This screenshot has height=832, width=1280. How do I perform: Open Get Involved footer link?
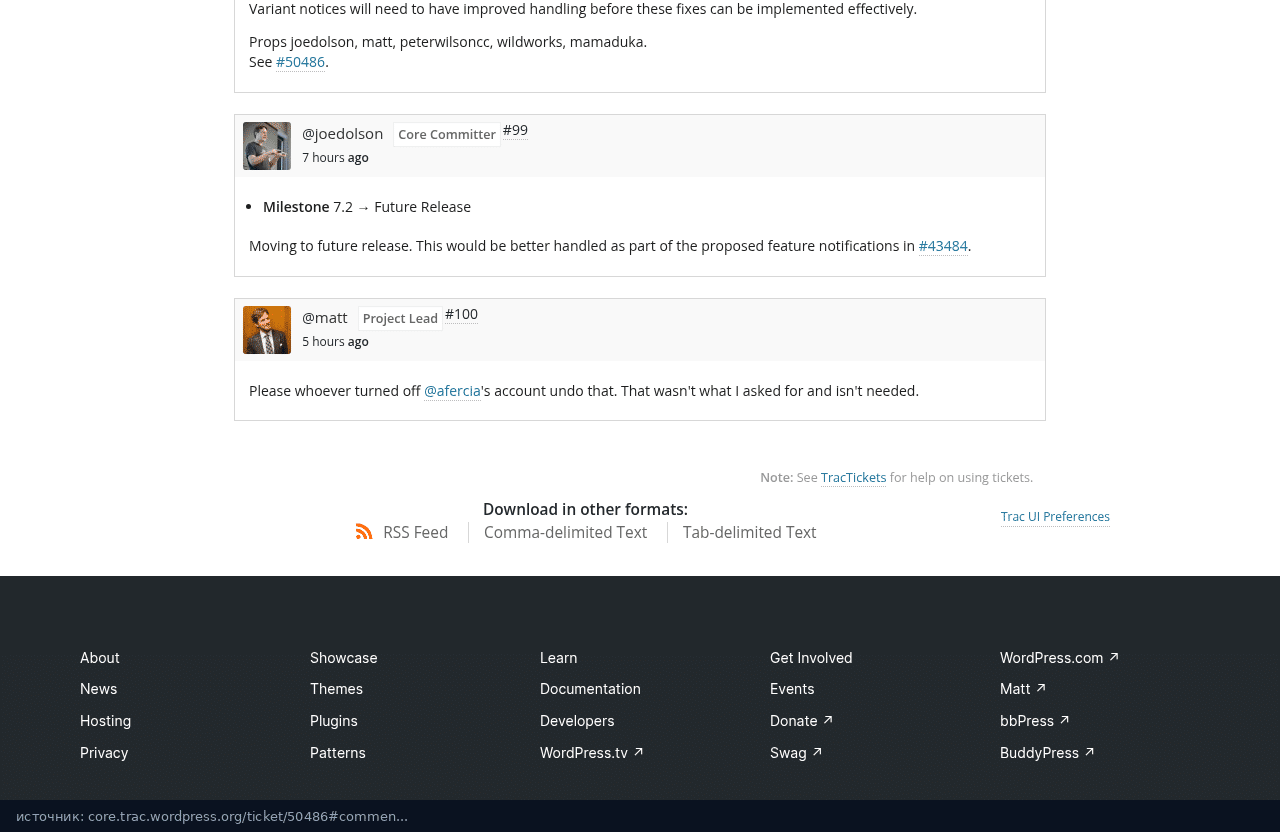pos(811,658)
